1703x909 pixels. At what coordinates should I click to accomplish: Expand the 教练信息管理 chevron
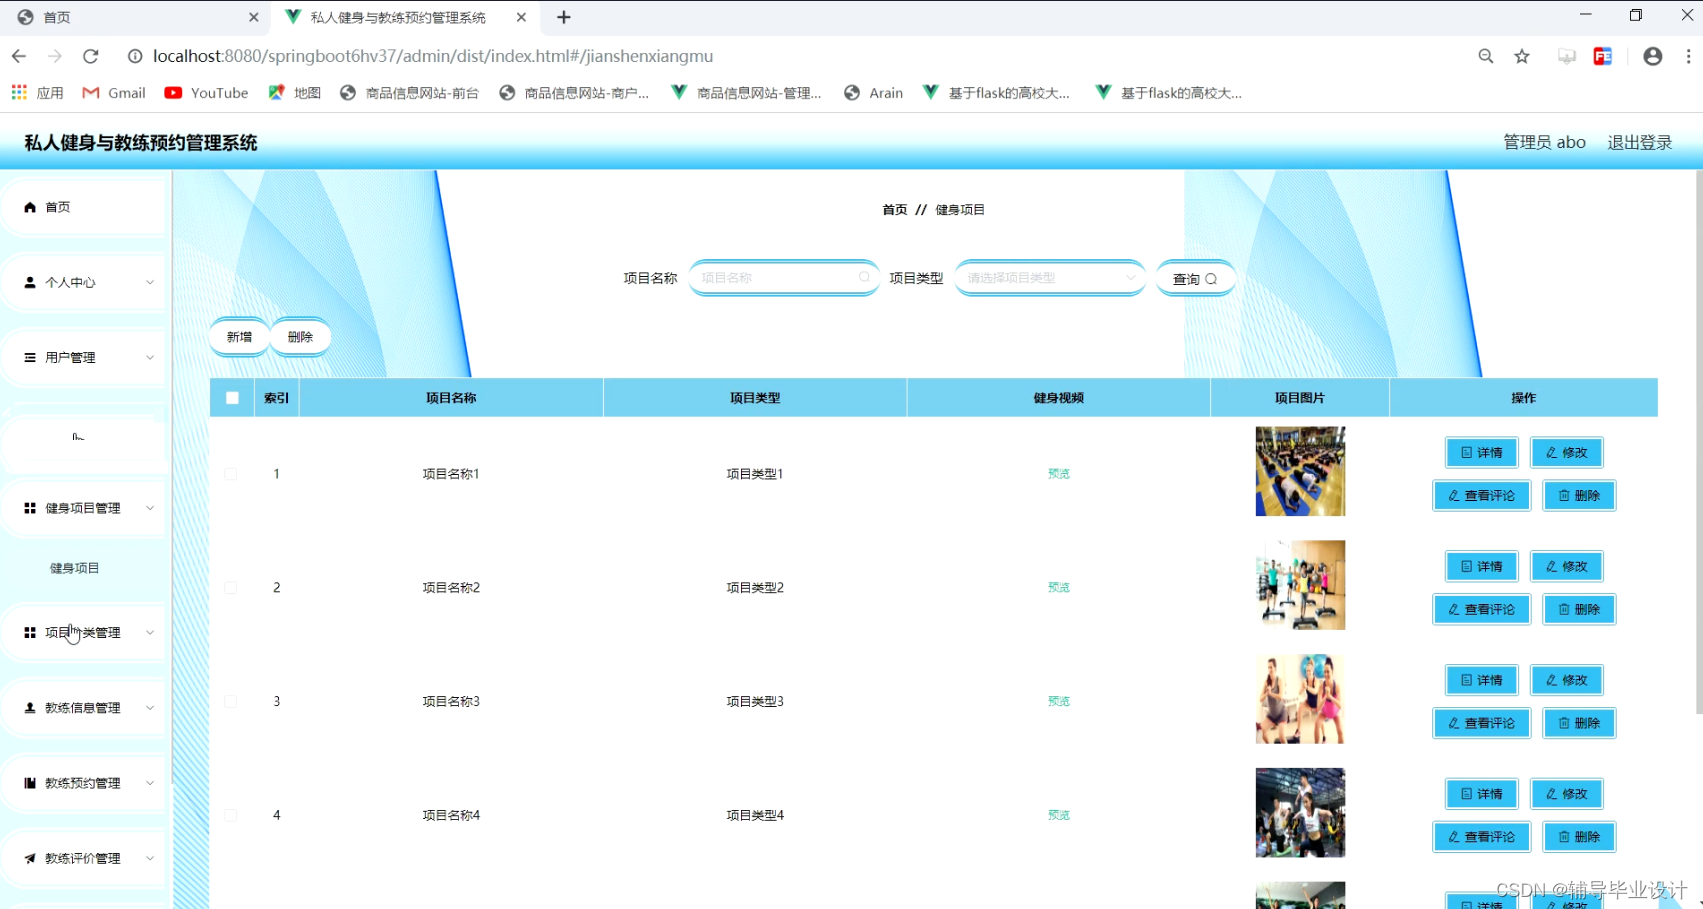coord(150,707)
